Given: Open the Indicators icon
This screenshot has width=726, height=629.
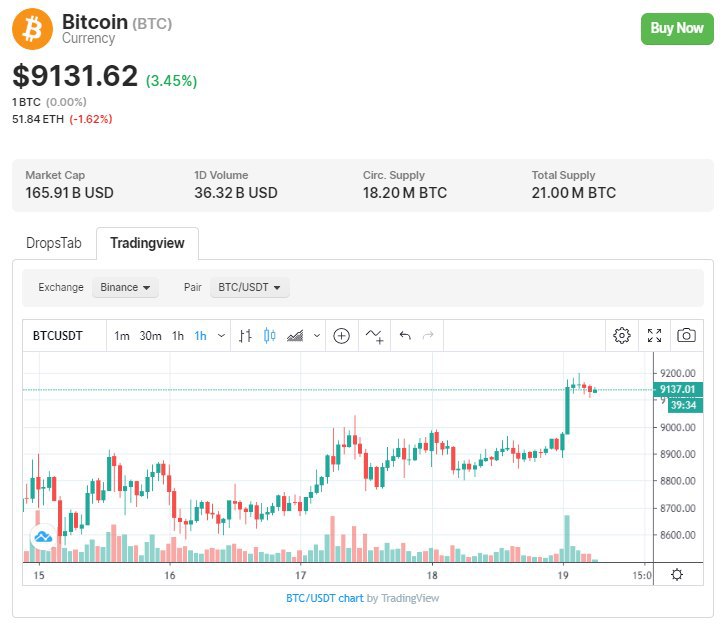Looking at the screenshot, I should point(374,336).
